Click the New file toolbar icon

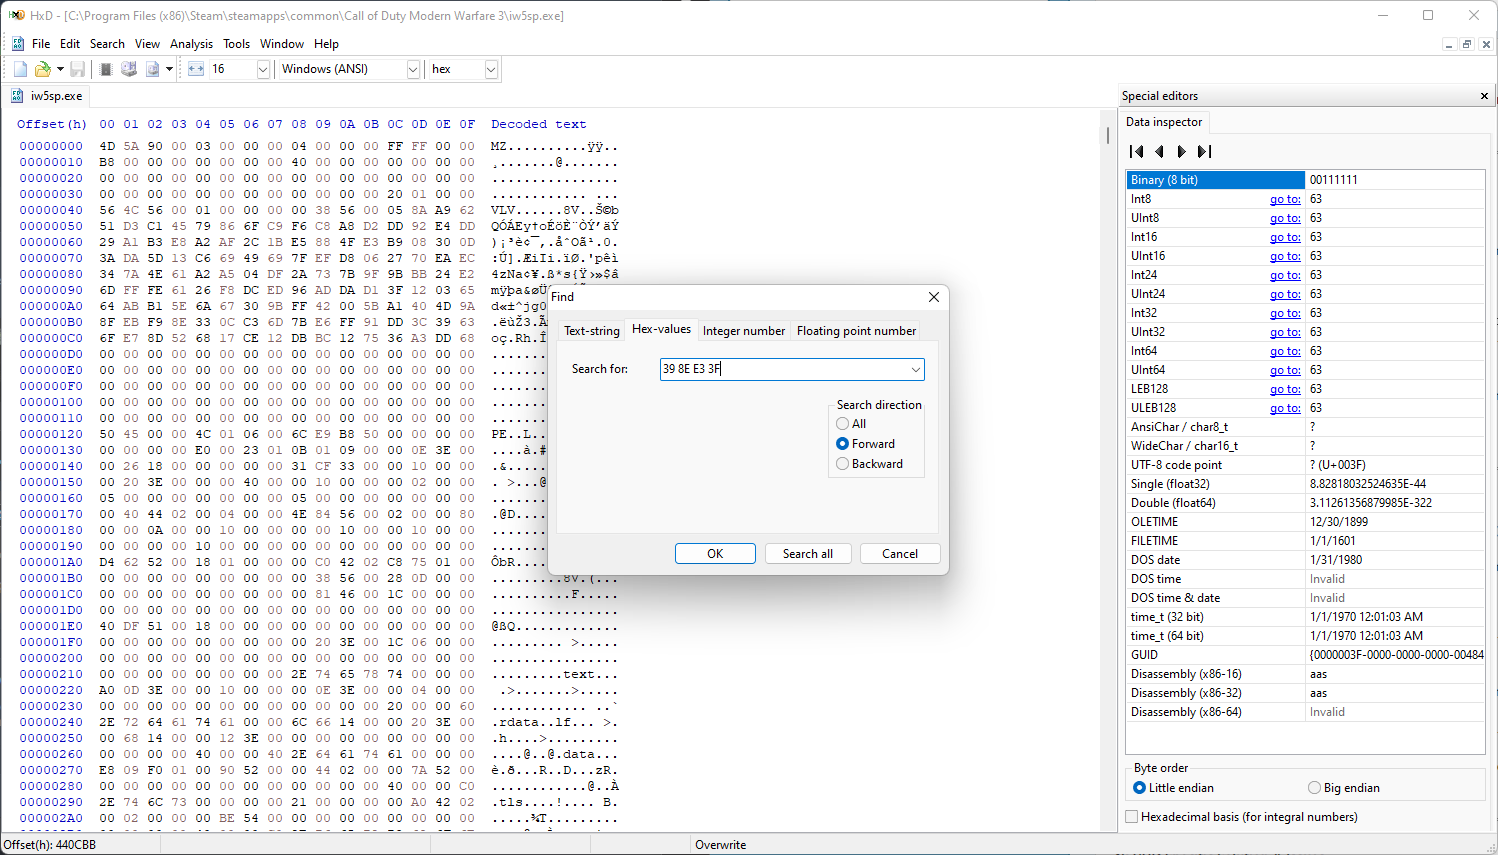pyautogui.click(x=20, y=69)
